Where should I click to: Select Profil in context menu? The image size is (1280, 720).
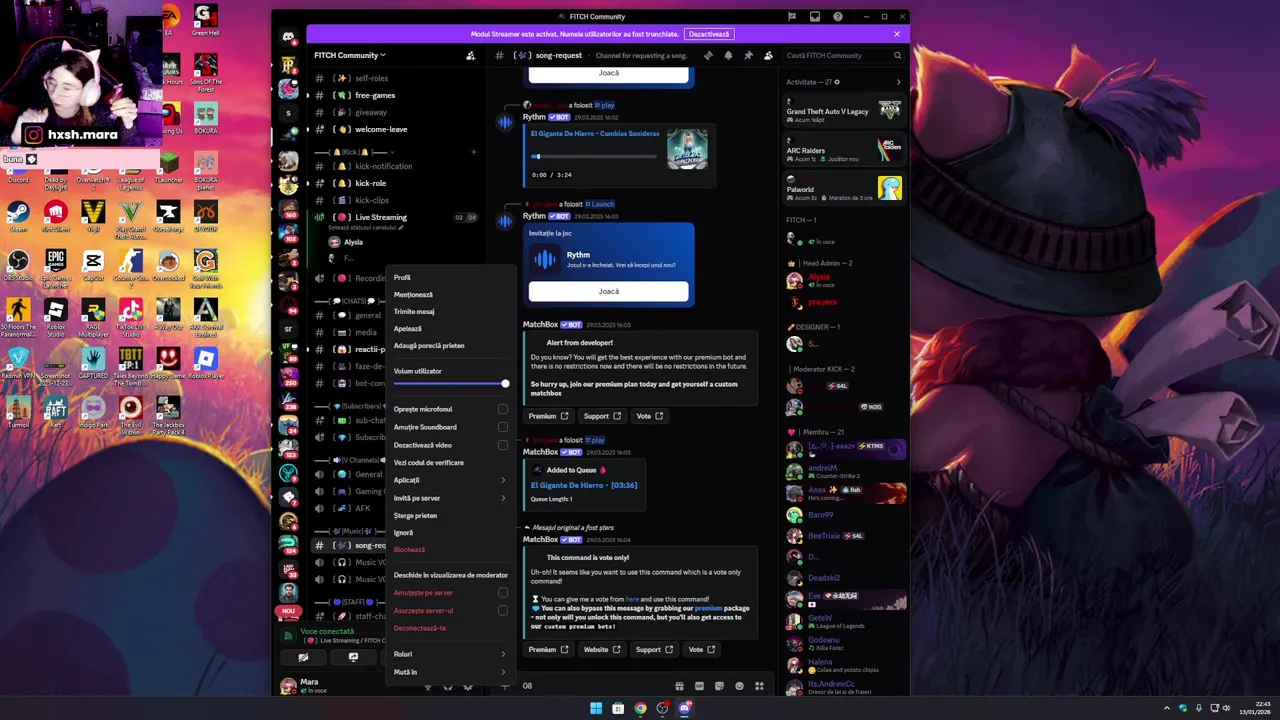tap(450, 278)
